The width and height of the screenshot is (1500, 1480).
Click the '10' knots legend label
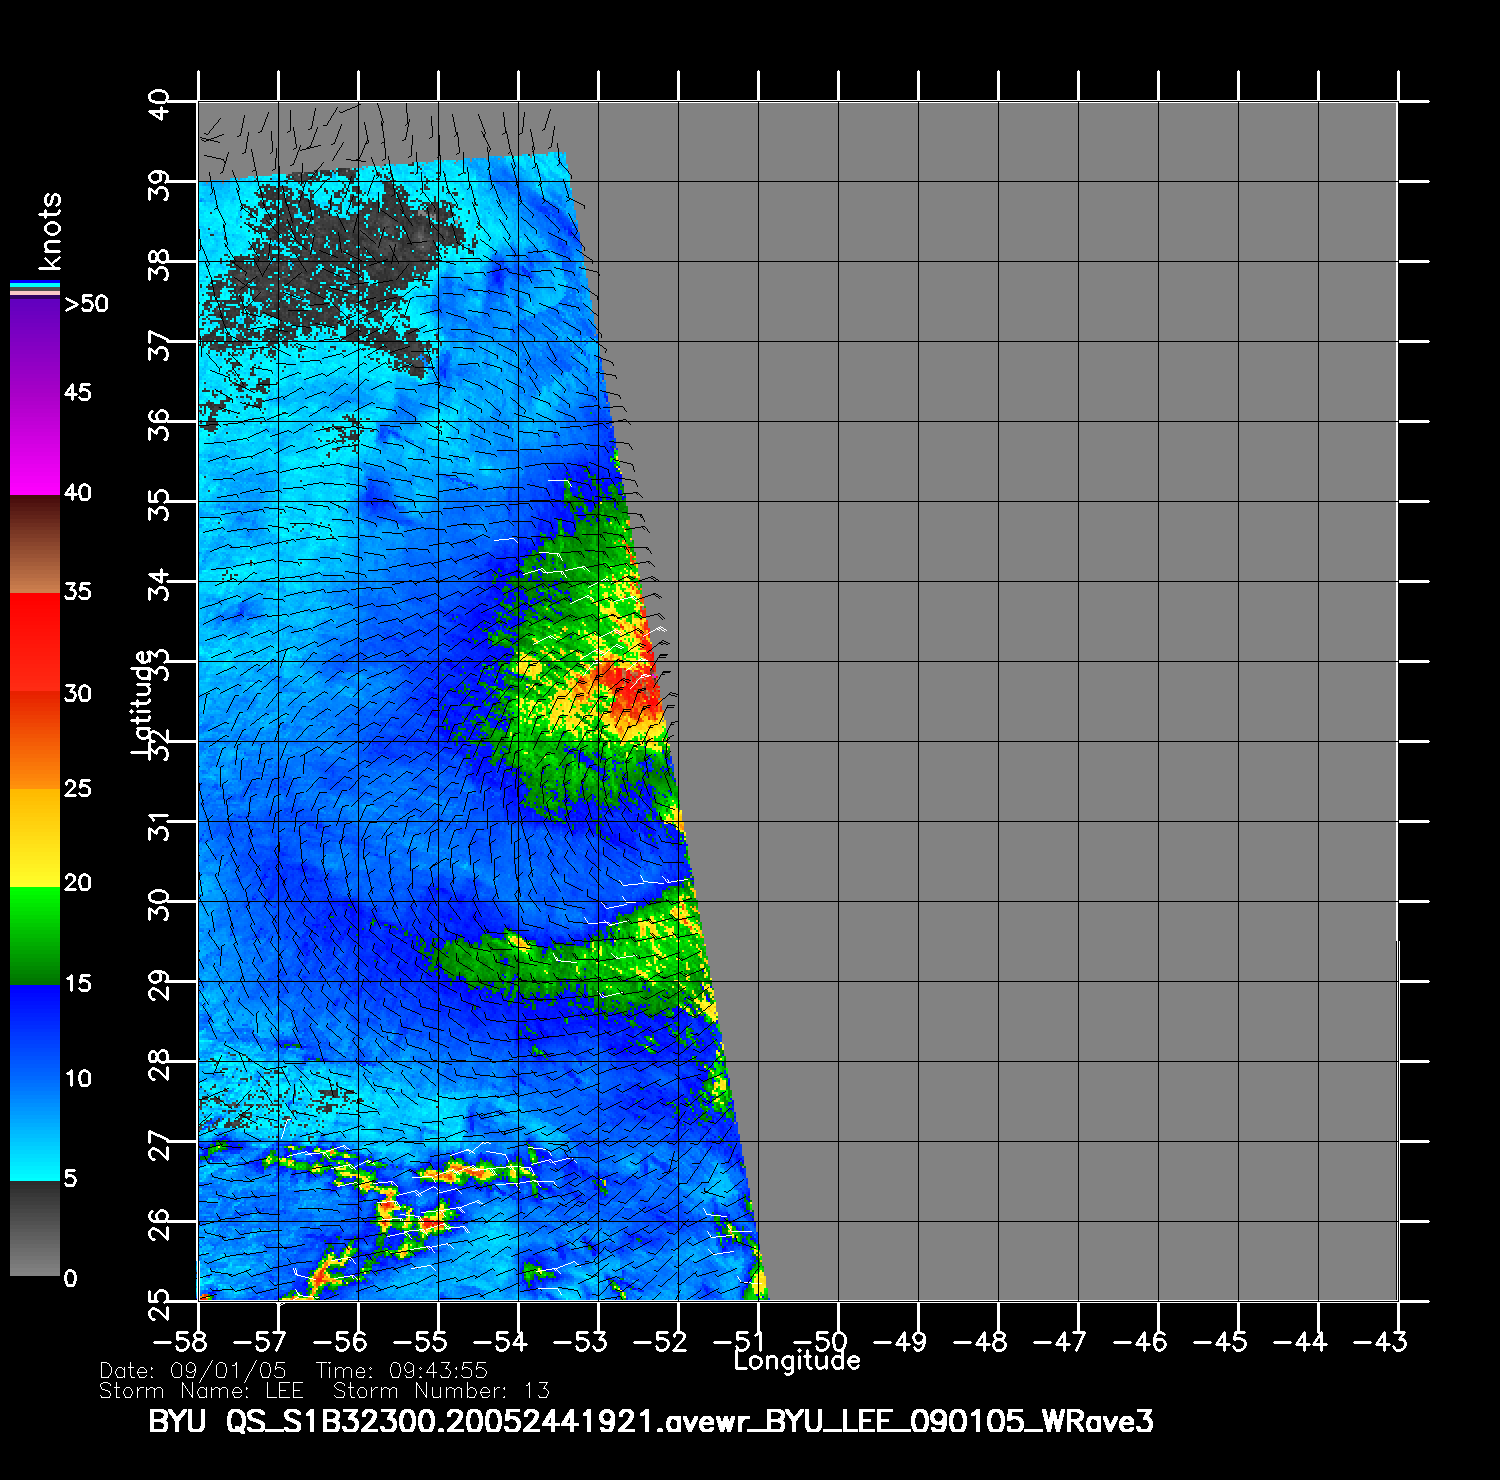pos(77,1078)
